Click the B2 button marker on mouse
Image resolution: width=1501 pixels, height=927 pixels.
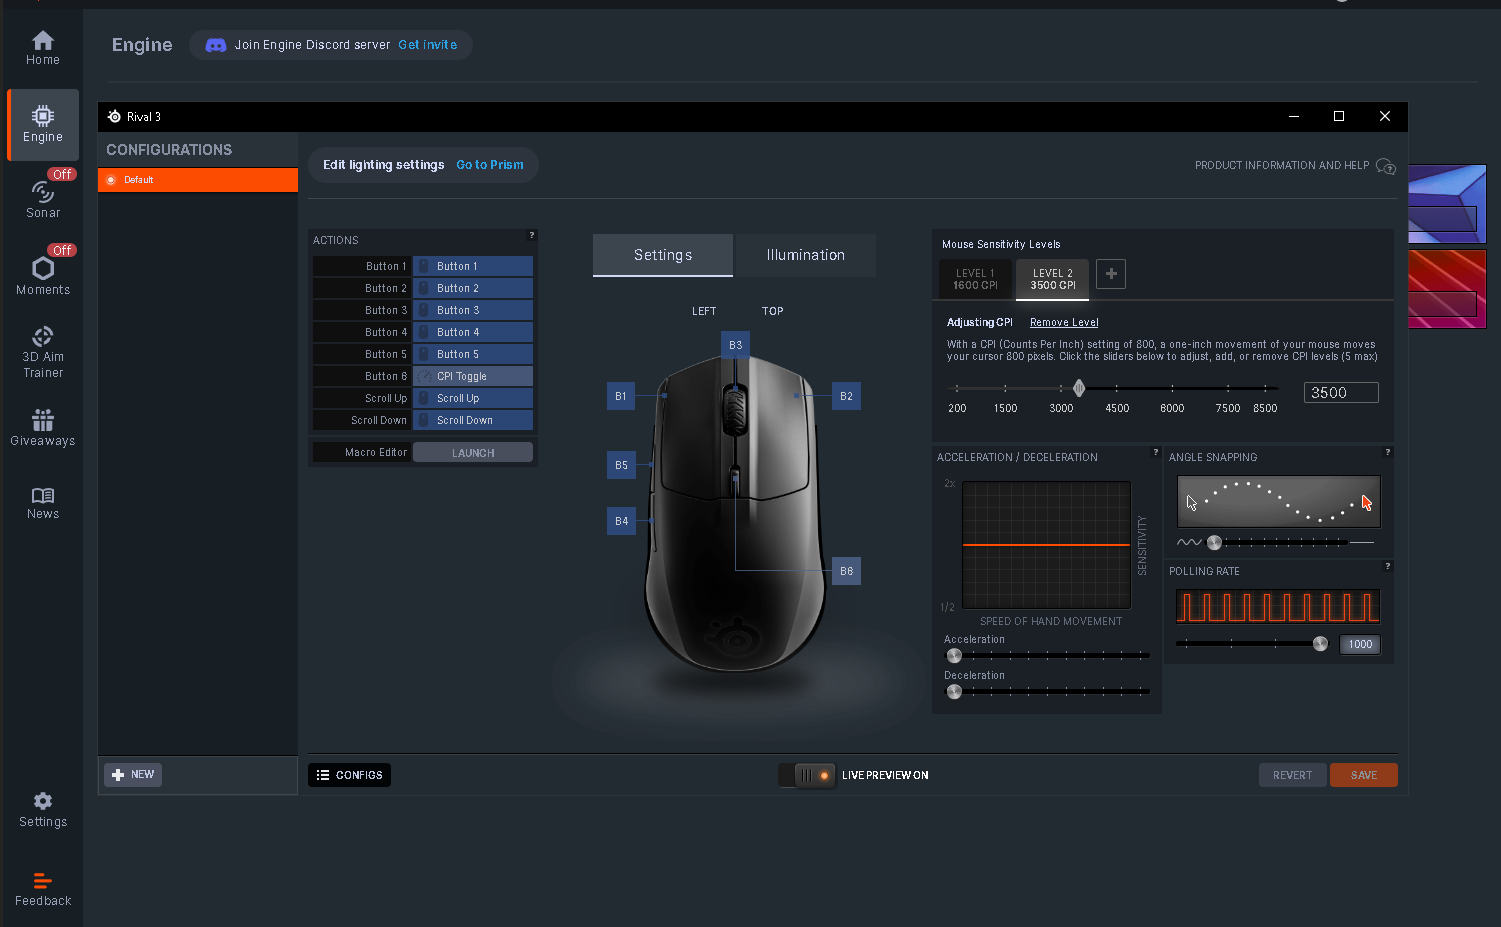click(846, 396)
